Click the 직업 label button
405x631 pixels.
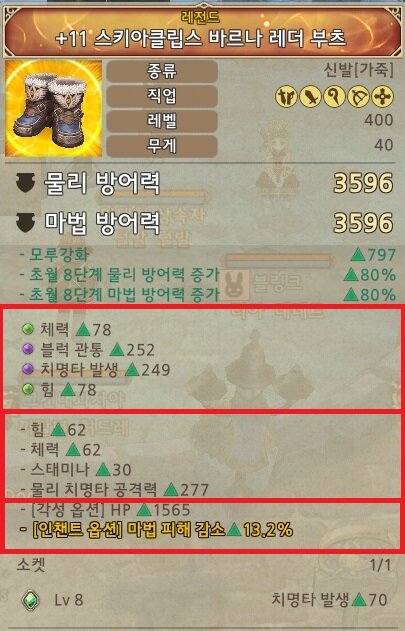pos(162,96)
